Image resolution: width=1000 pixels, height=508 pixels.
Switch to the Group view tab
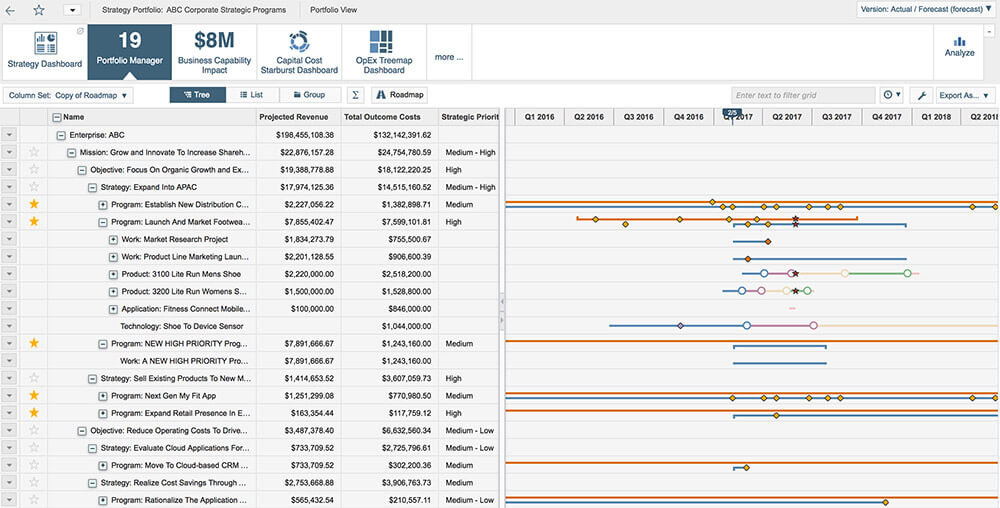pos(310,95)
